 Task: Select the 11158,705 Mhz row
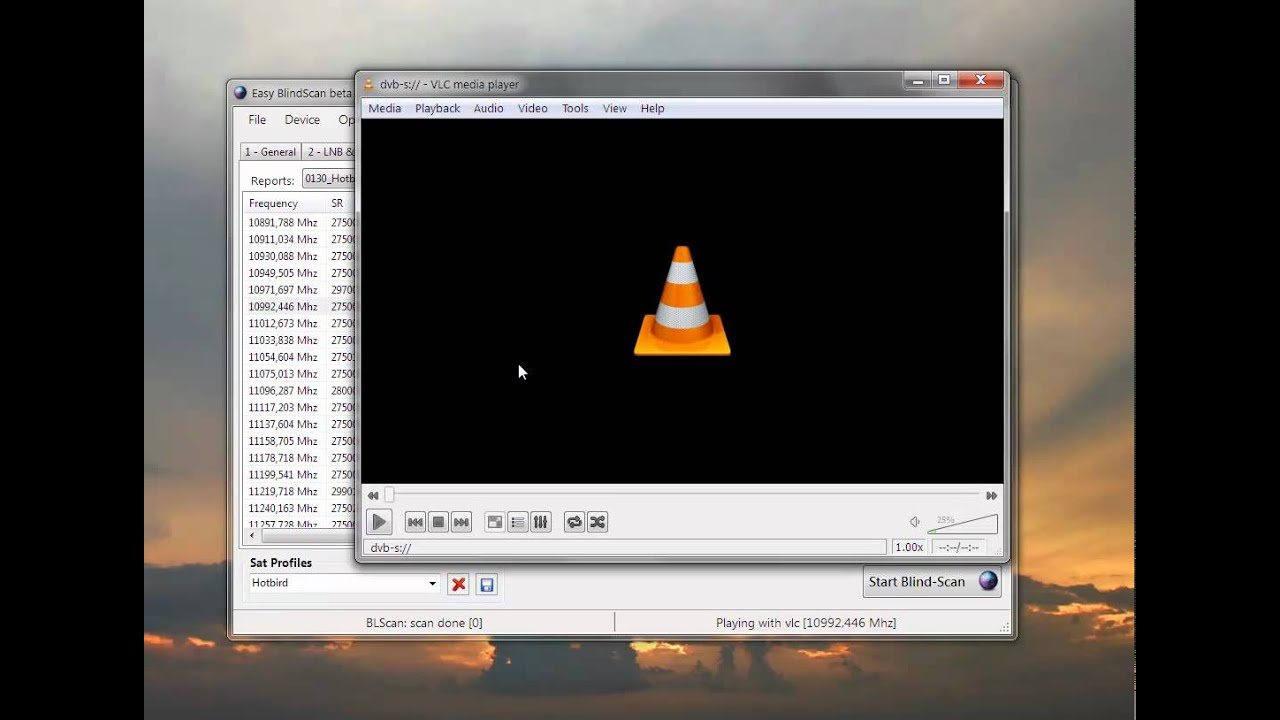click(x=300, y=441)
